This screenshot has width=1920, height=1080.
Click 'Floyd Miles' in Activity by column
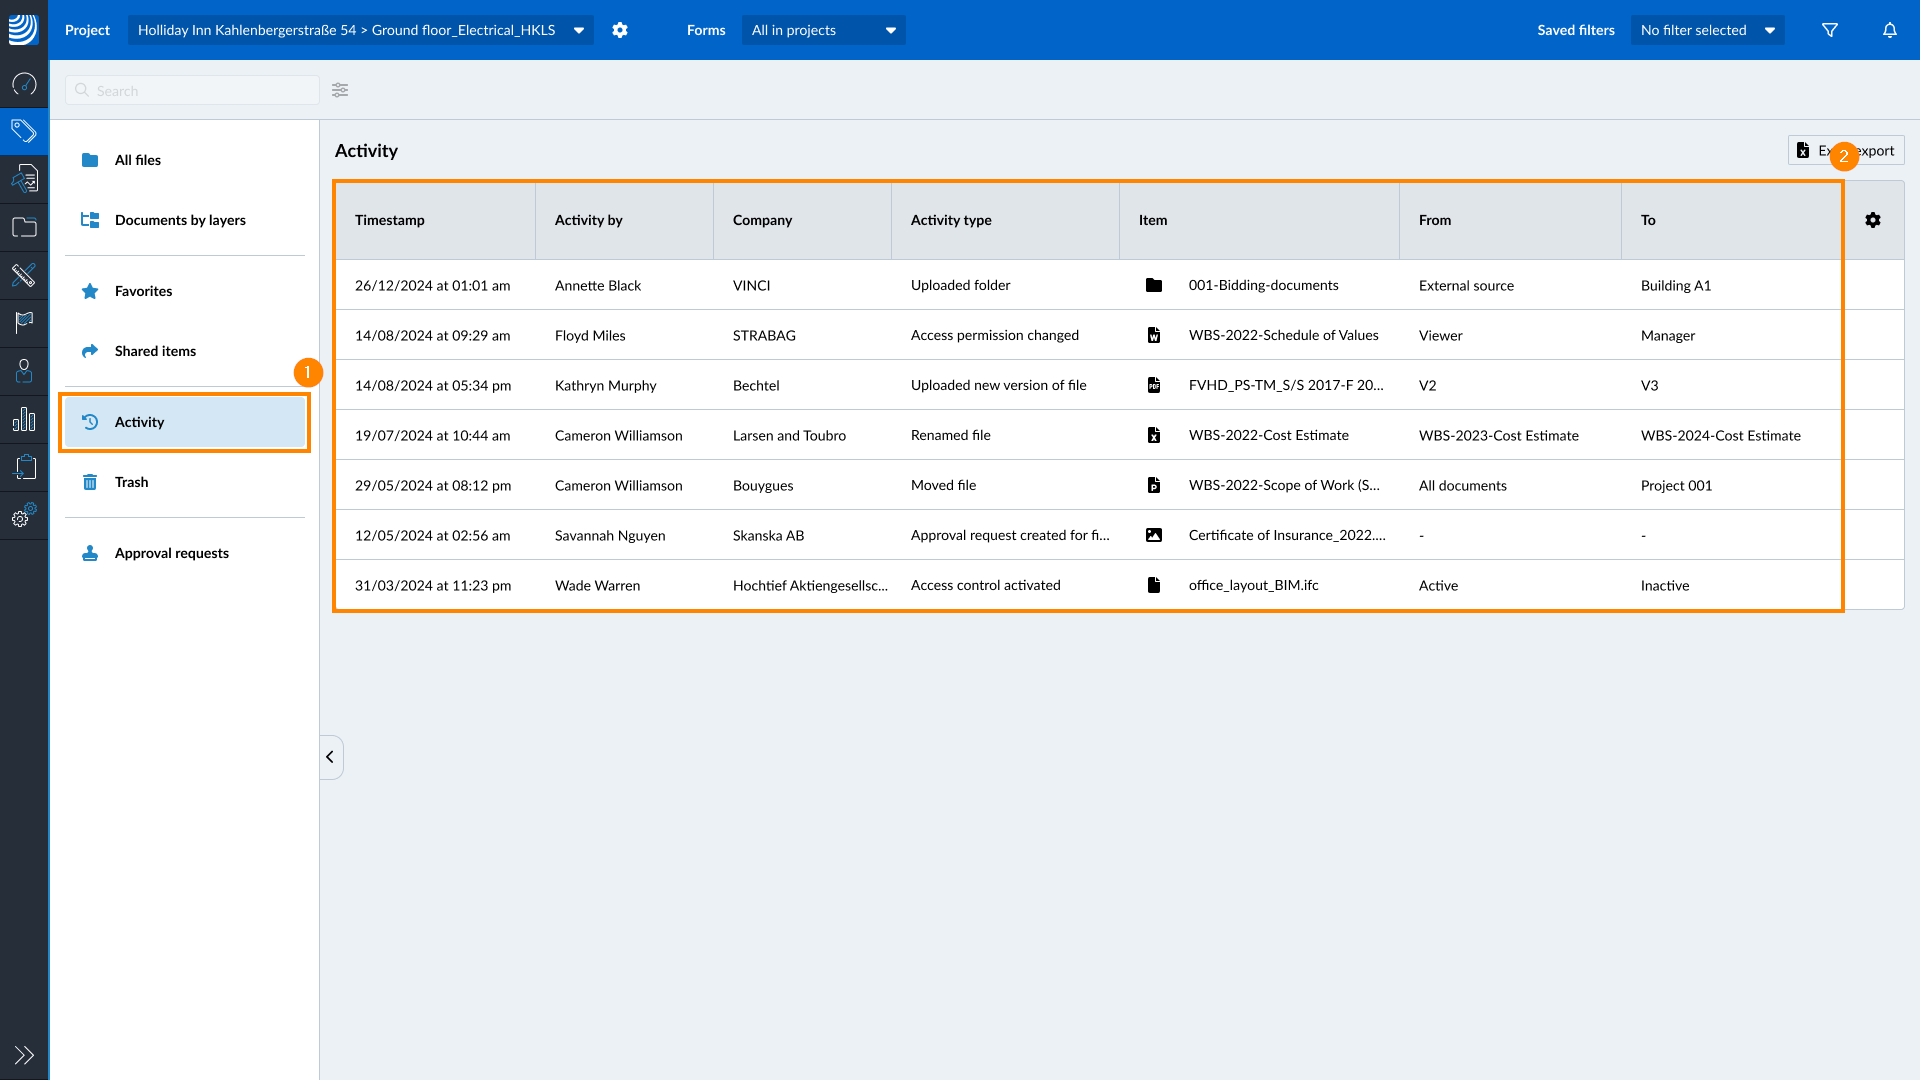(x=590, y=335)
